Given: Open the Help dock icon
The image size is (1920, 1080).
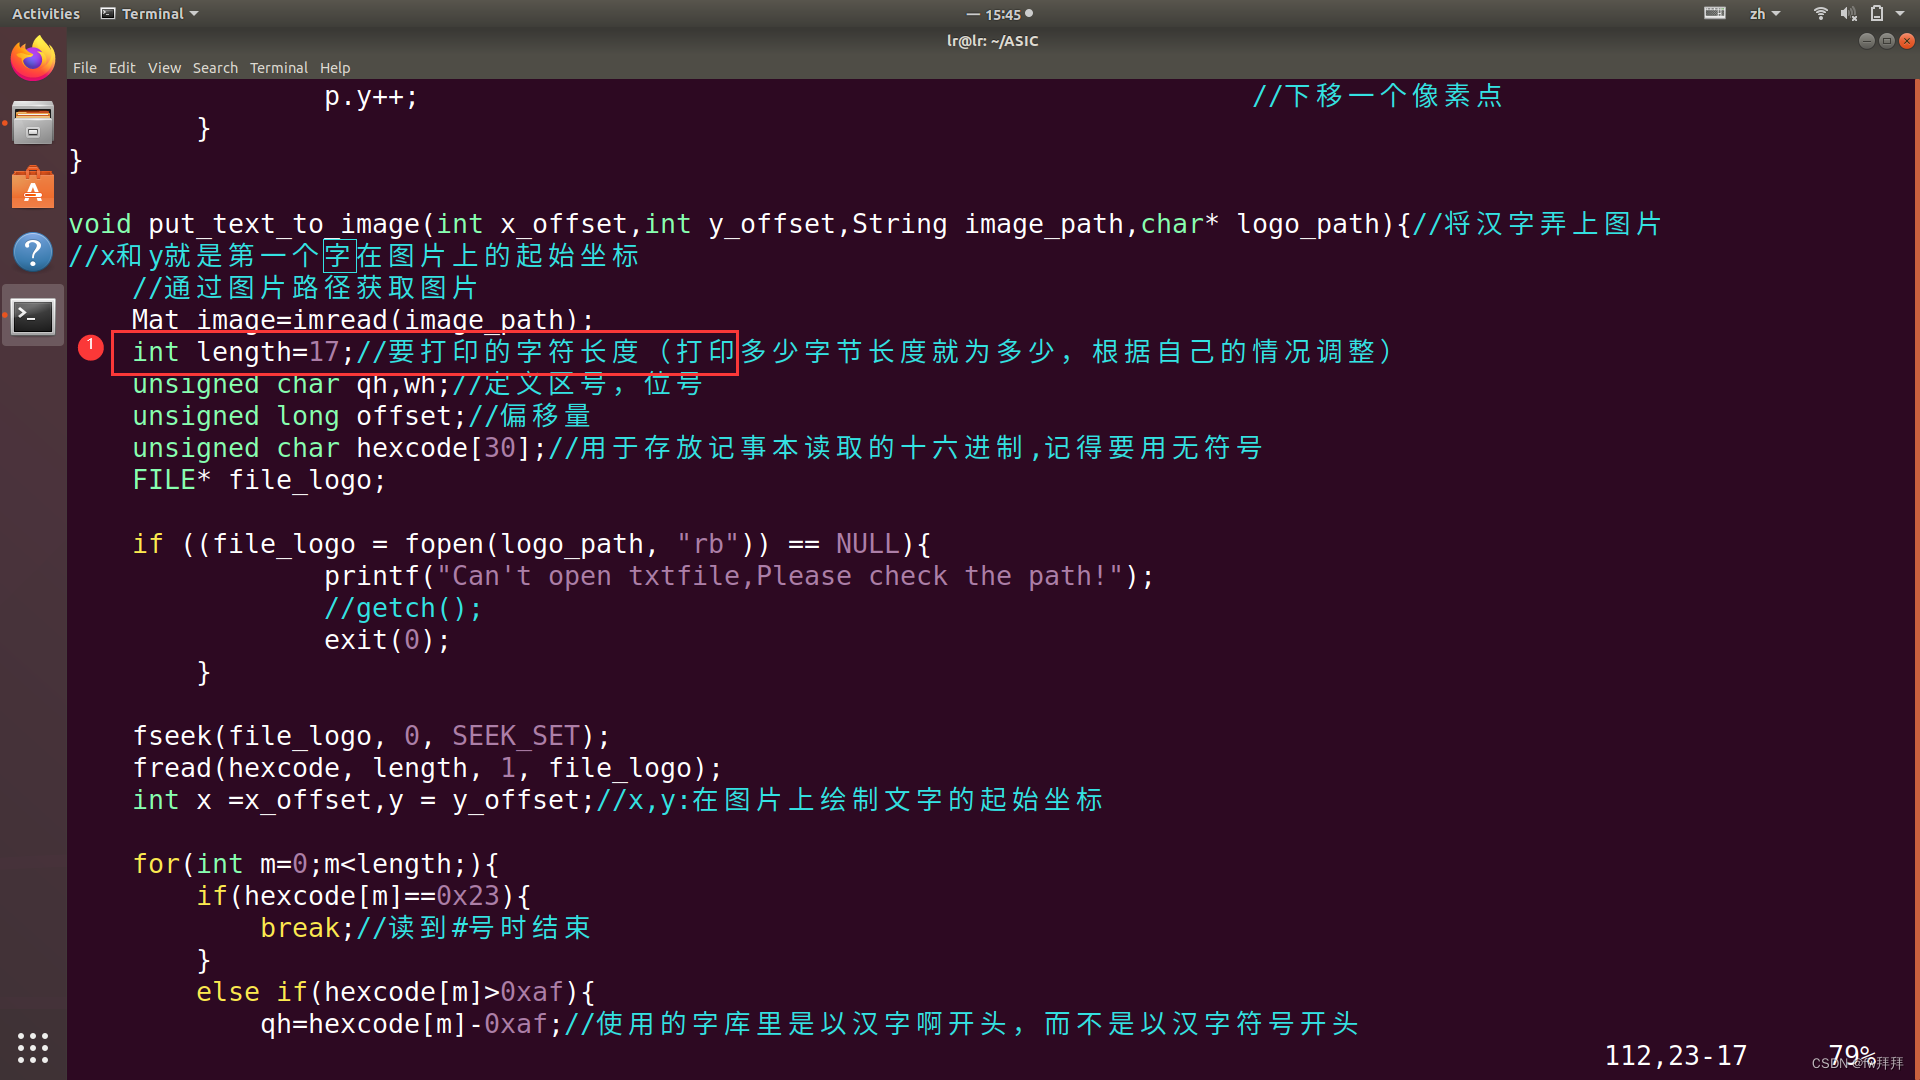Looking at the screenshot, I should click(33, 252).
